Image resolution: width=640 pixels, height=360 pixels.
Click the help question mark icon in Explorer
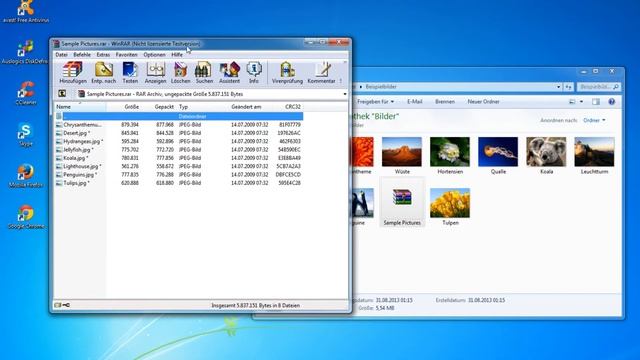tap(611, 102)
